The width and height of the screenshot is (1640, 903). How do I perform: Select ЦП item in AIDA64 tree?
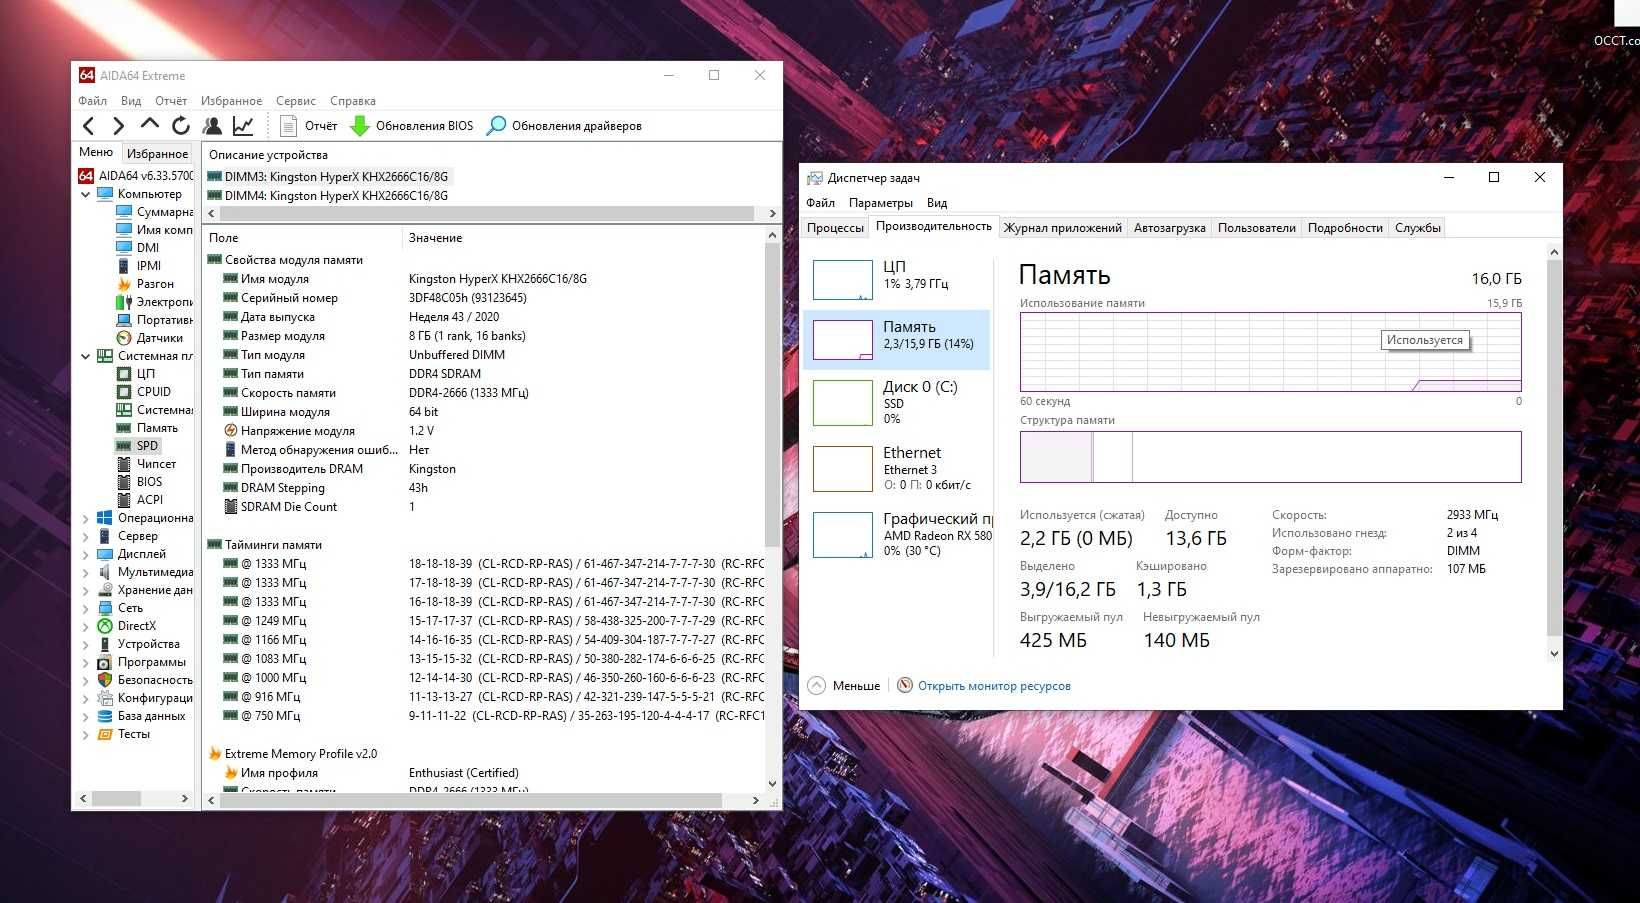point(136,374)
